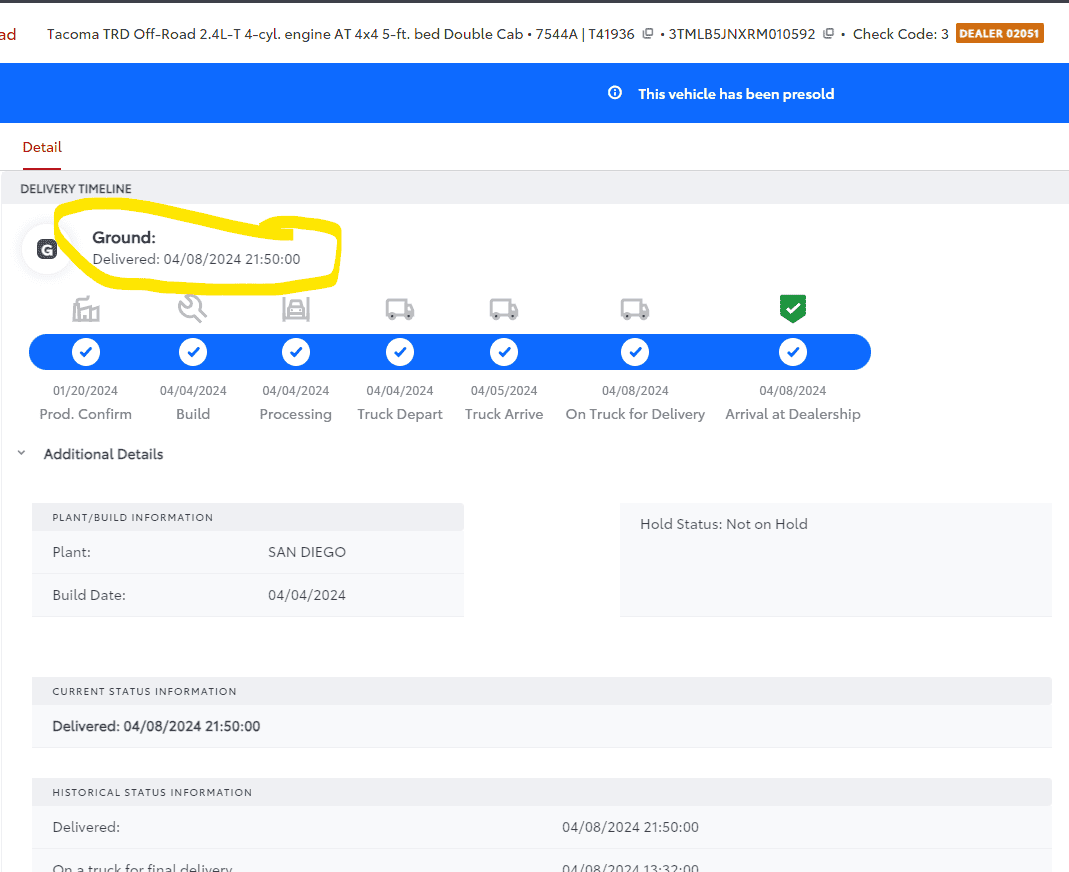The image size is (1069, 872).
Task: Click green shield icon above Arrival at Dealership
Action: coord(793,309)
